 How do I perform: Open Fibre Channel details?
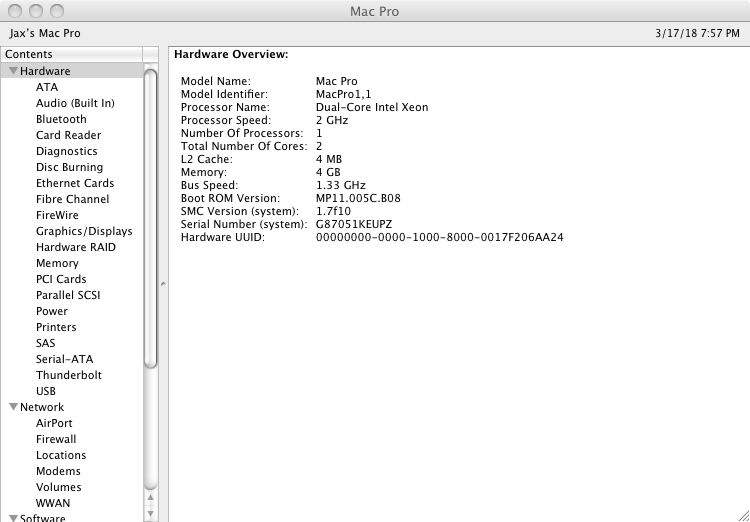pos(72,199)
